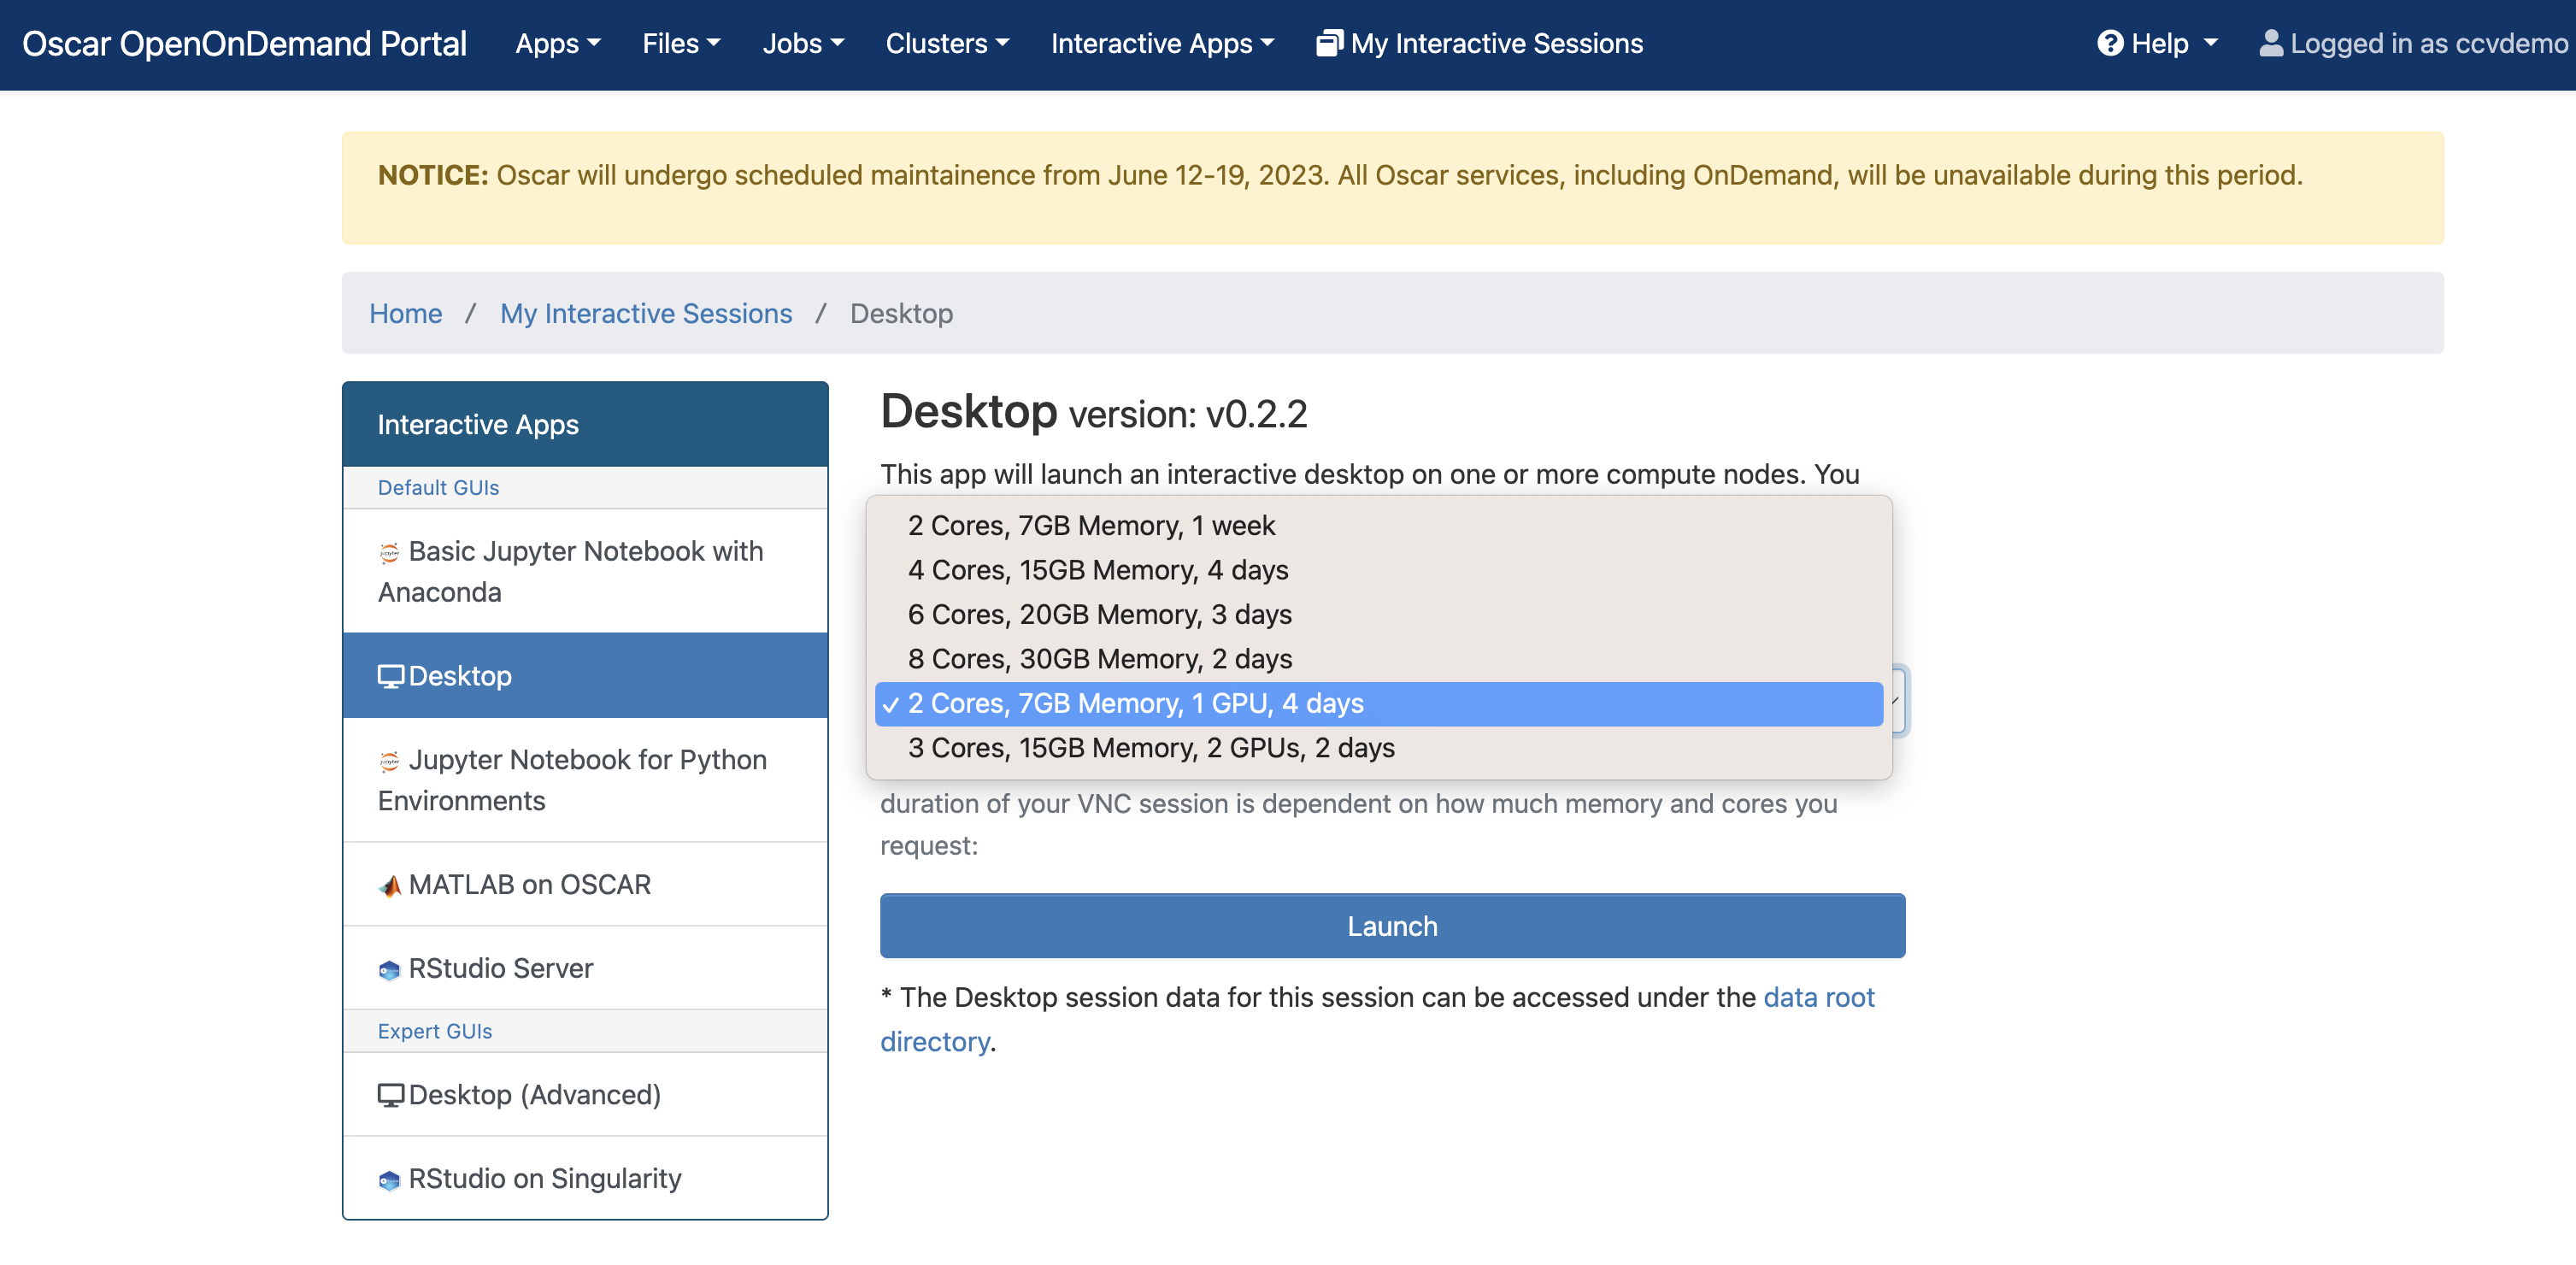
Task: Open the Clusters menu
Action: tap(947, 44)
